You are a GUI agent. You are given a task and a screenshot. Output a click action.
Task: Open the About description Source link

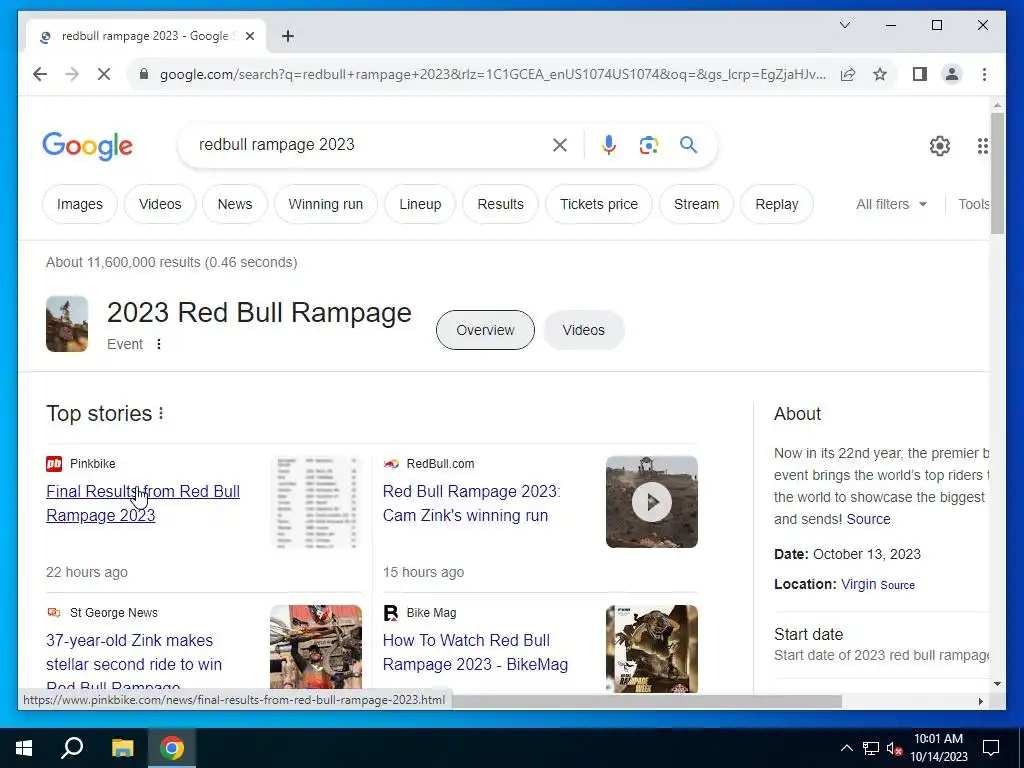coord(869,519)
